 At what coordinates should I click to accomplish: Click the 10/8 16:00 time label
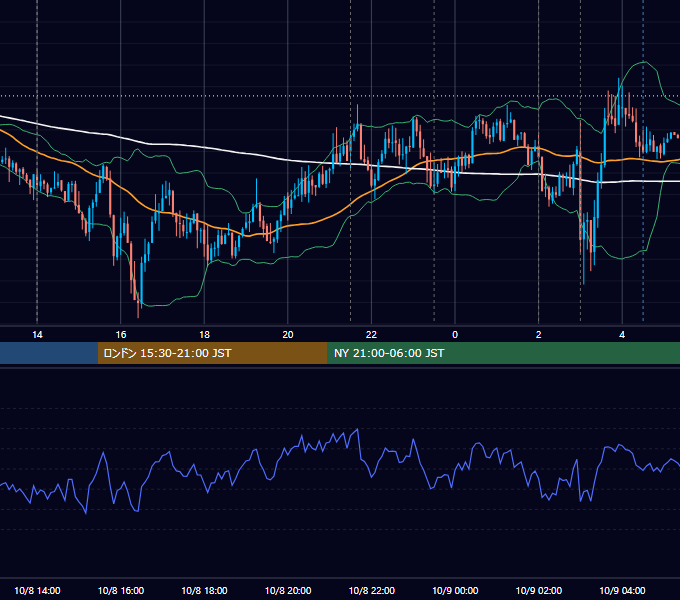(x=121, y=590)
